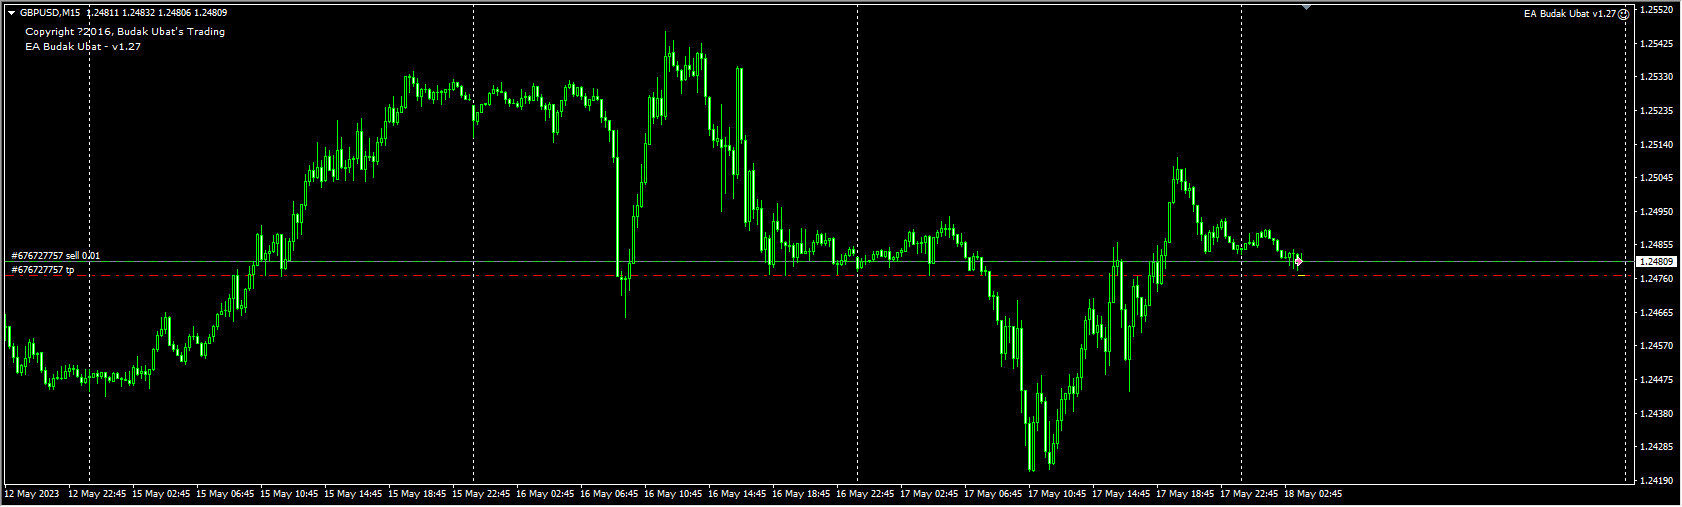Click time axis label '15 May 02:45'
Screen dimensions: 1682x507
coord(161,494)
